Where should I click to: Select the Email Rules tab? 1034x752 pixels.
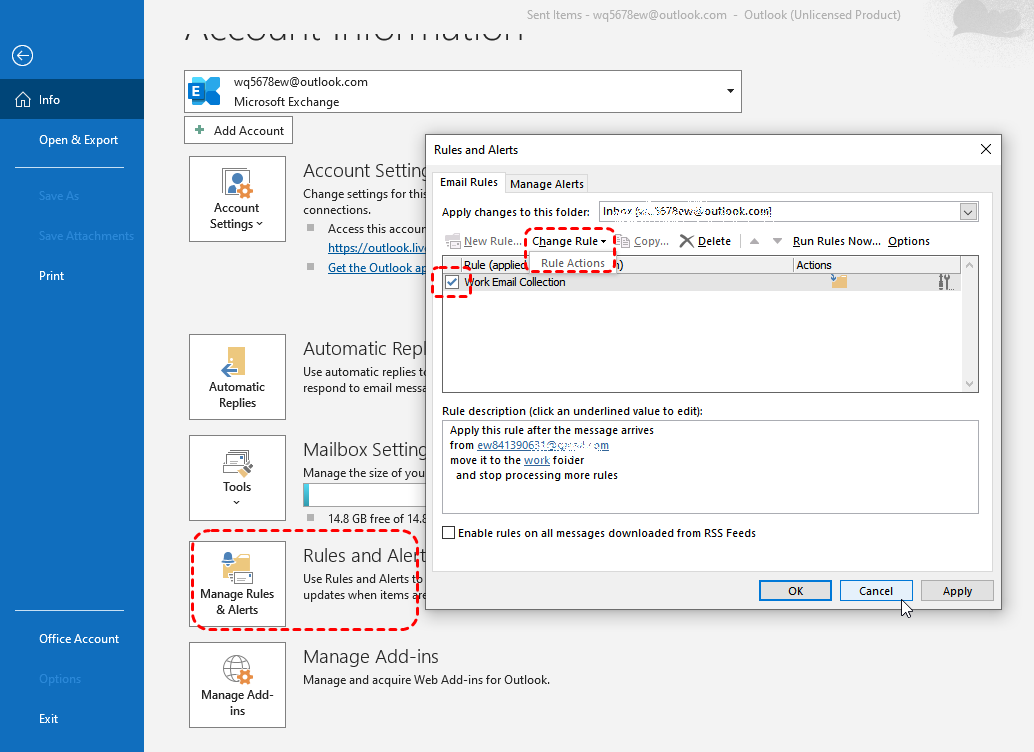(469, 182)
